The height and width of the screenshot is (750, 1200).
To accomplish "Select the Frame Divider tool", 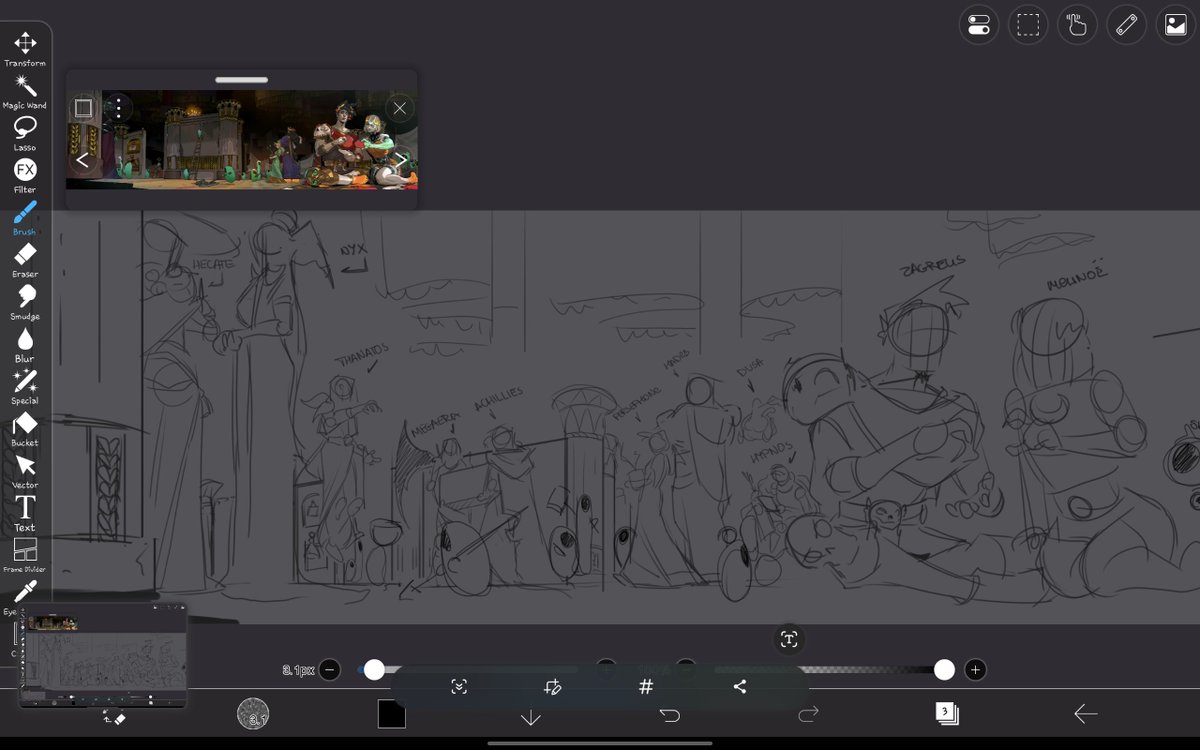I will 25,555.
